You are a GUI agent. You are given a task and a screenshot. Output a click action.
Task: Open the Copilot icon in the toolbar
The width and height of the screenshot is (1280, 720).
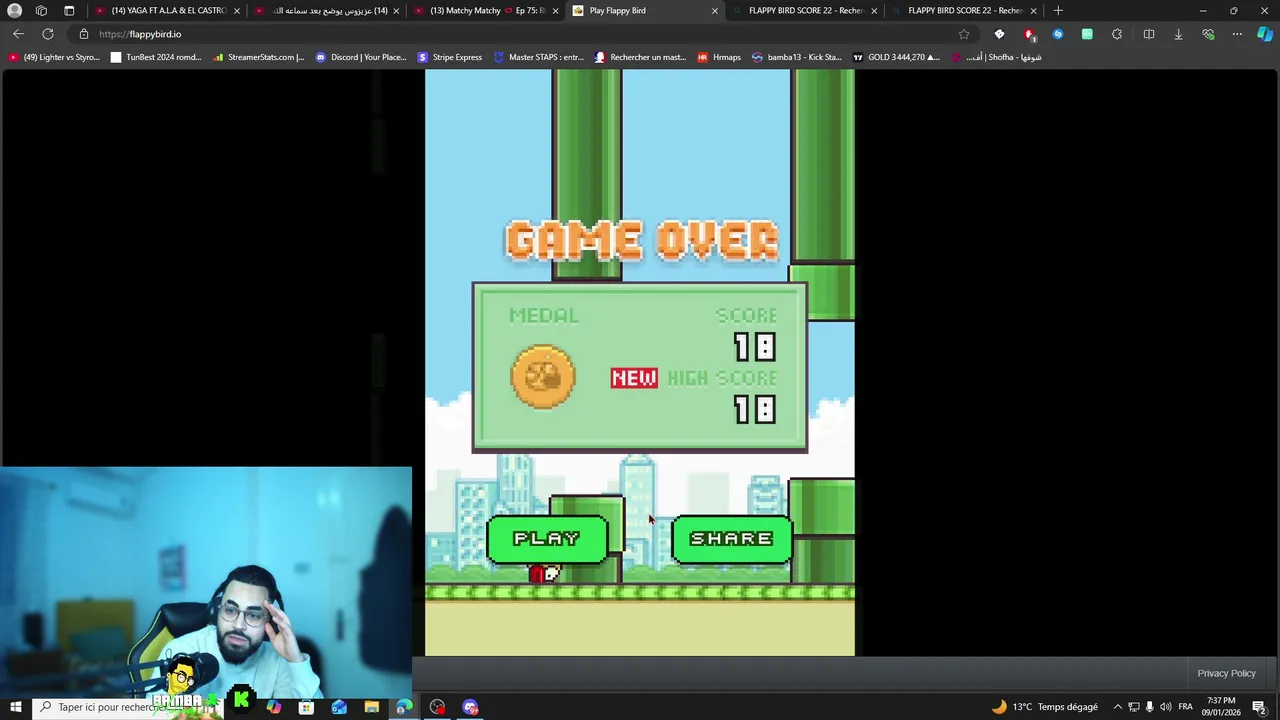1265,34
